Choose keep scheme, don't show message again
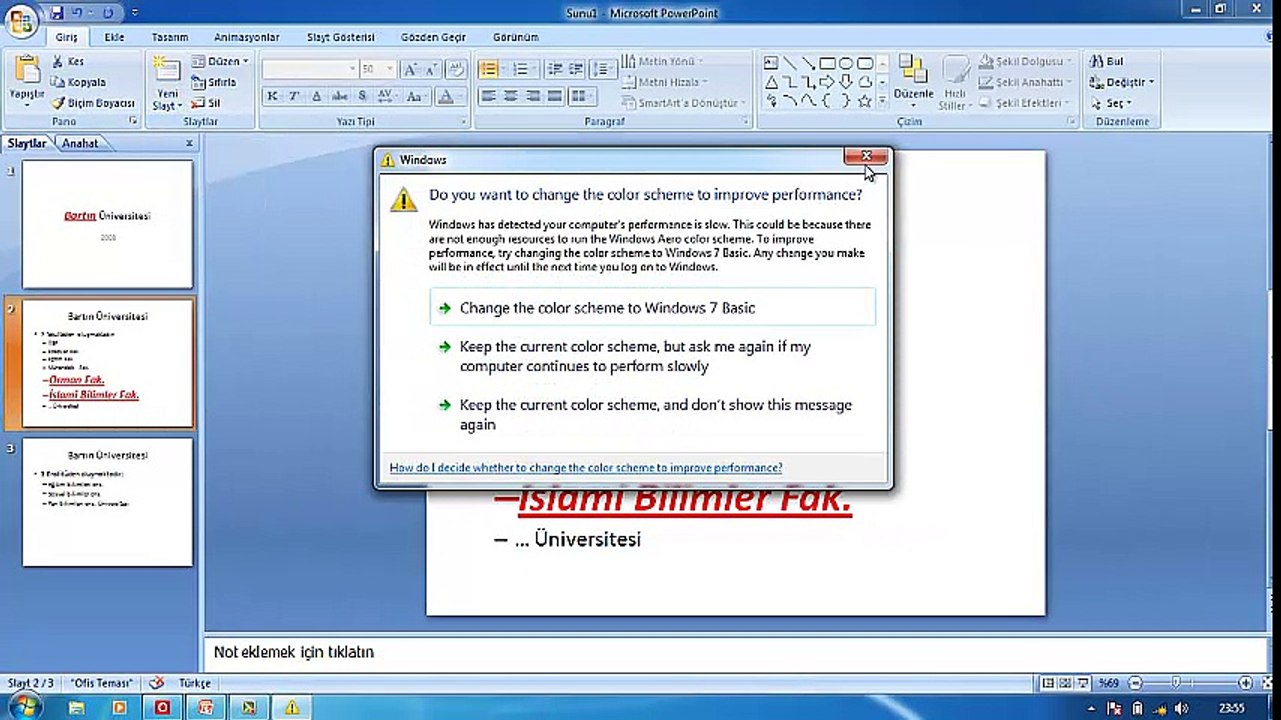 point(652,415)
